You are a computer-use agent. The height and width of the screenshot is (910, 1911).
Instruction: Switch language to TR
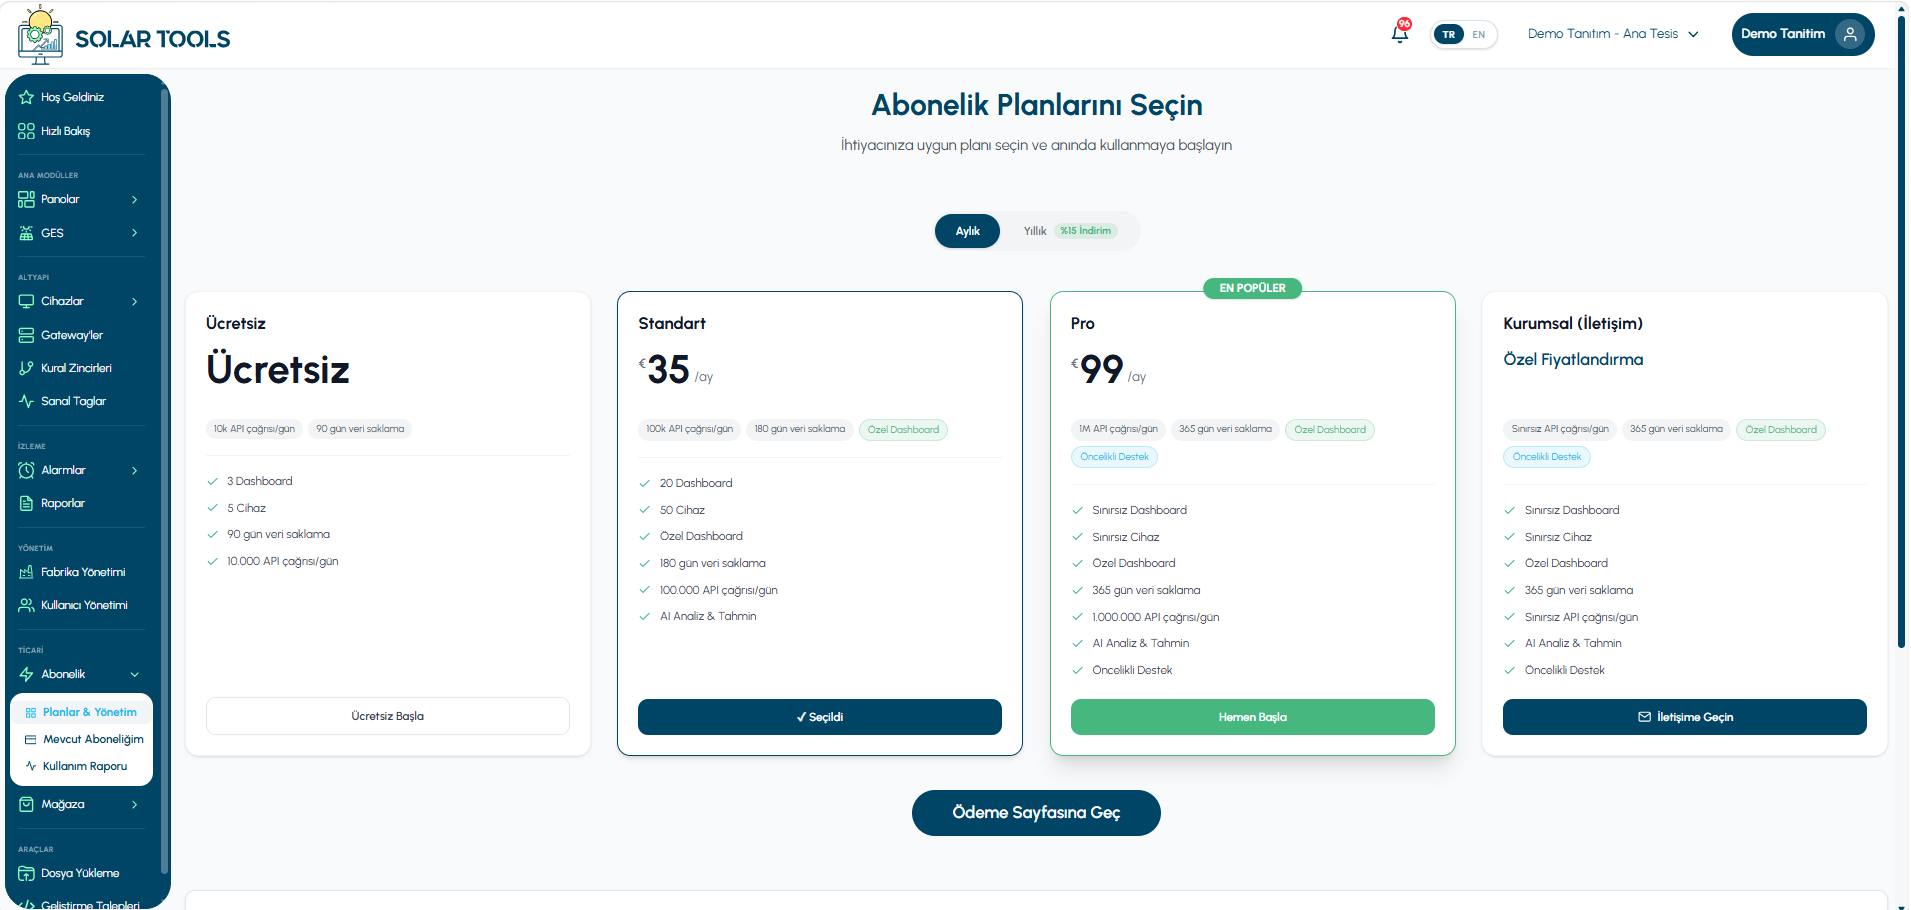click(x=1448, y=34)
